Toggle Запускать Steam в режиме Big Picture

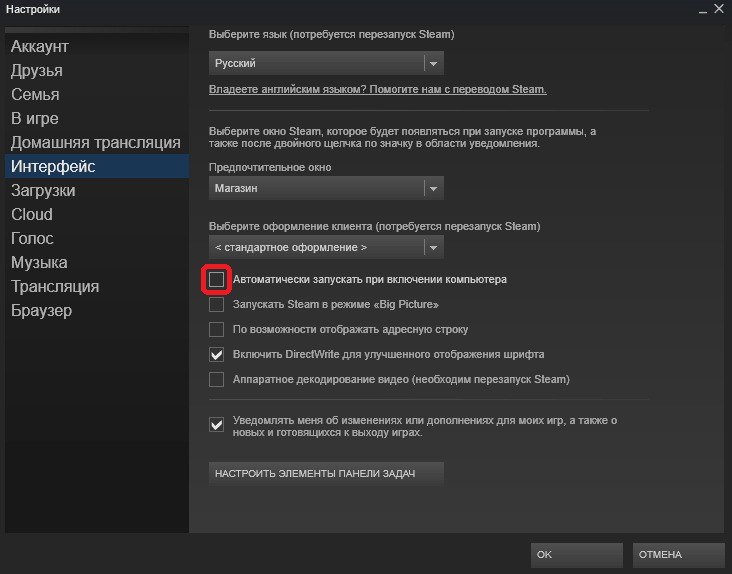(216, 304)
